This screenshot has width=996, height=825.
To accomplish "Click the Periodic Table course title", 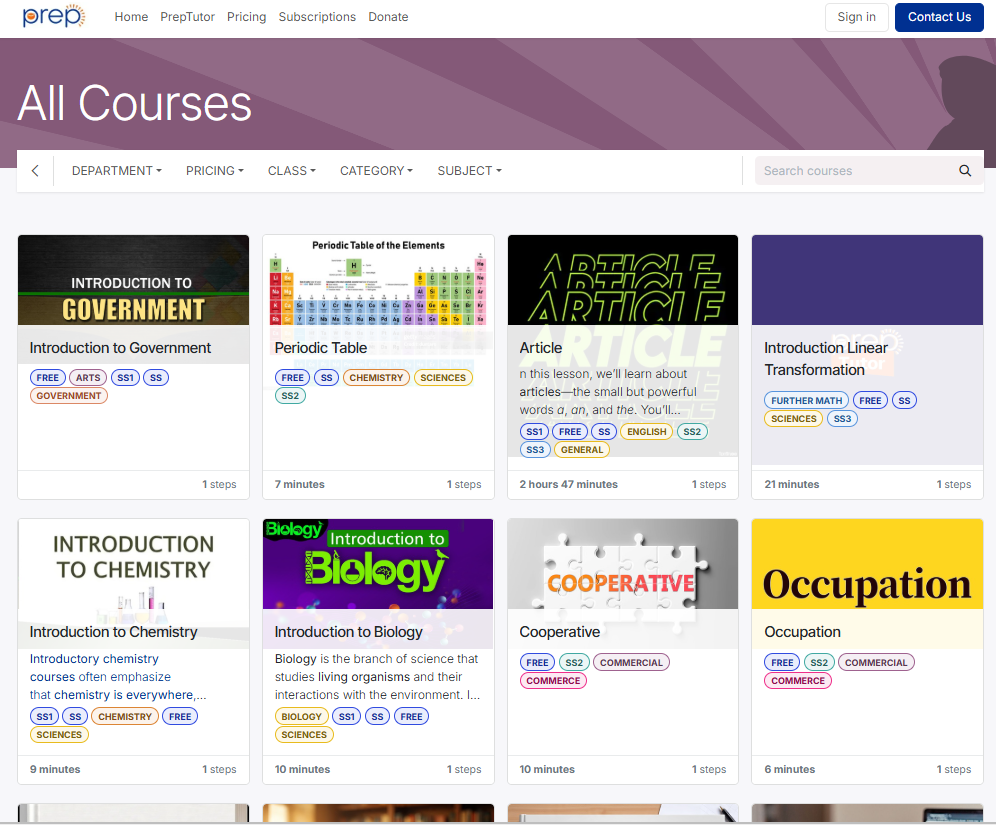I will [x=321, y=348].
